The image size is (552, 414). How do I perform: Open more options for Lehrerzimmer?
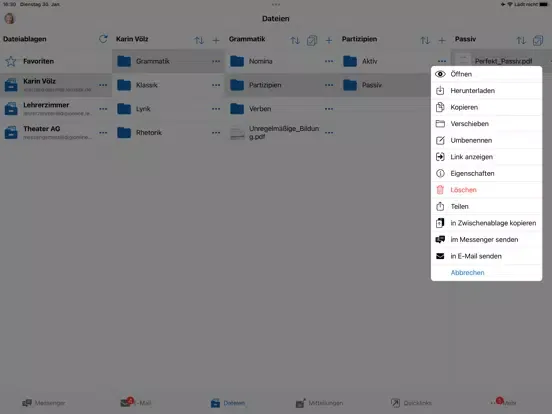coord(103,109)
